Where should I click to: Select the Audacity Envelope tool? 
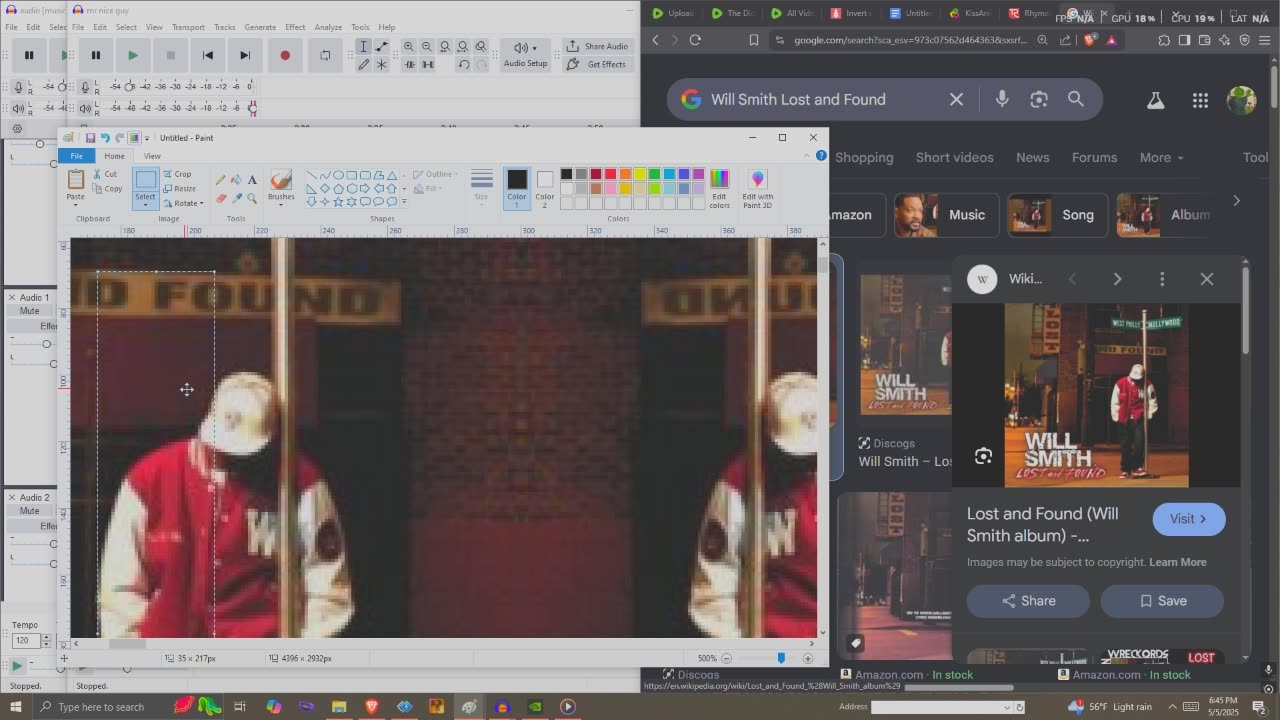point(382,47)
